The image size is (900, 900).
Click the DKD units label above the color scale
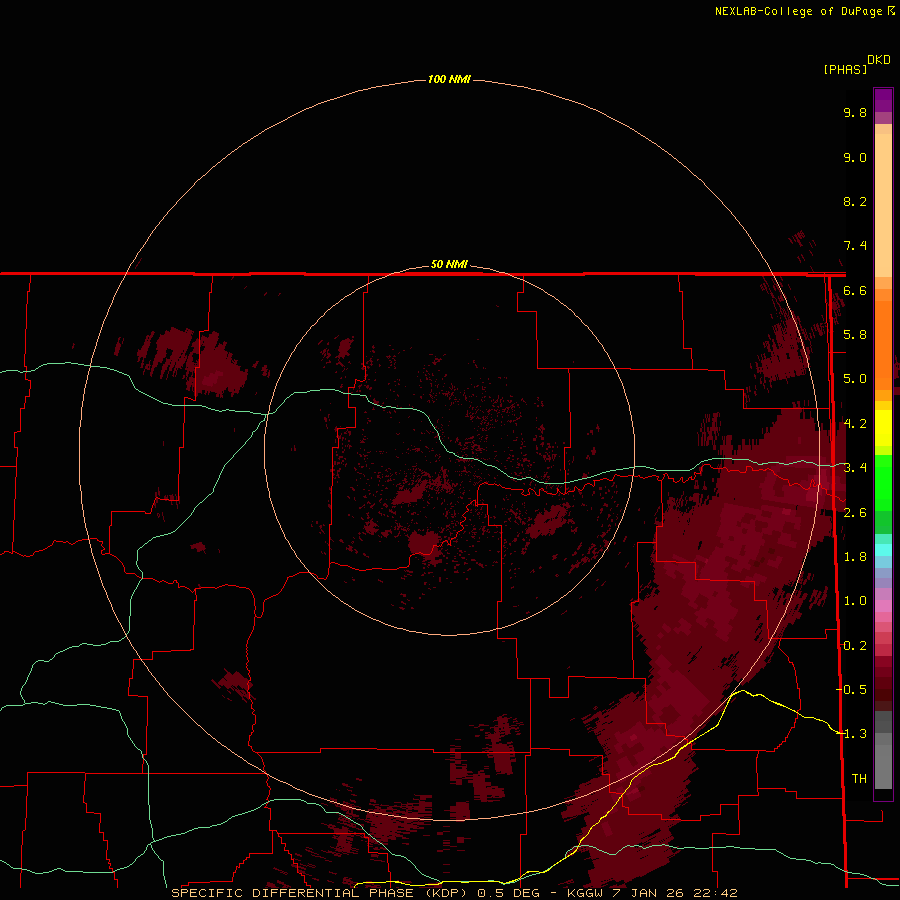[879, 60]
